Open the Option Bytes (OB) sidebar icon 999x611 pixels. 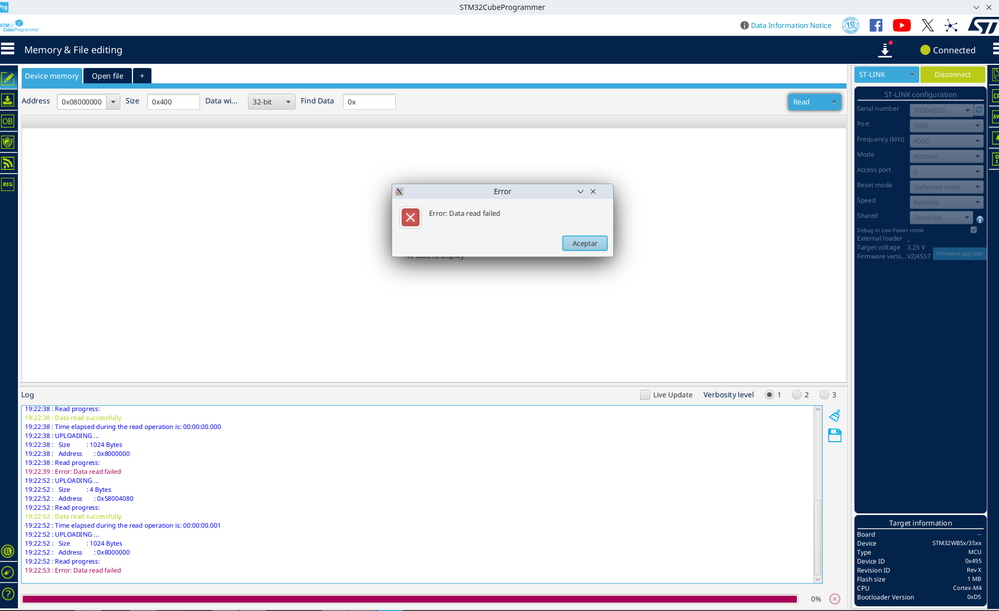pyautogui.click(x=8, y=121)
